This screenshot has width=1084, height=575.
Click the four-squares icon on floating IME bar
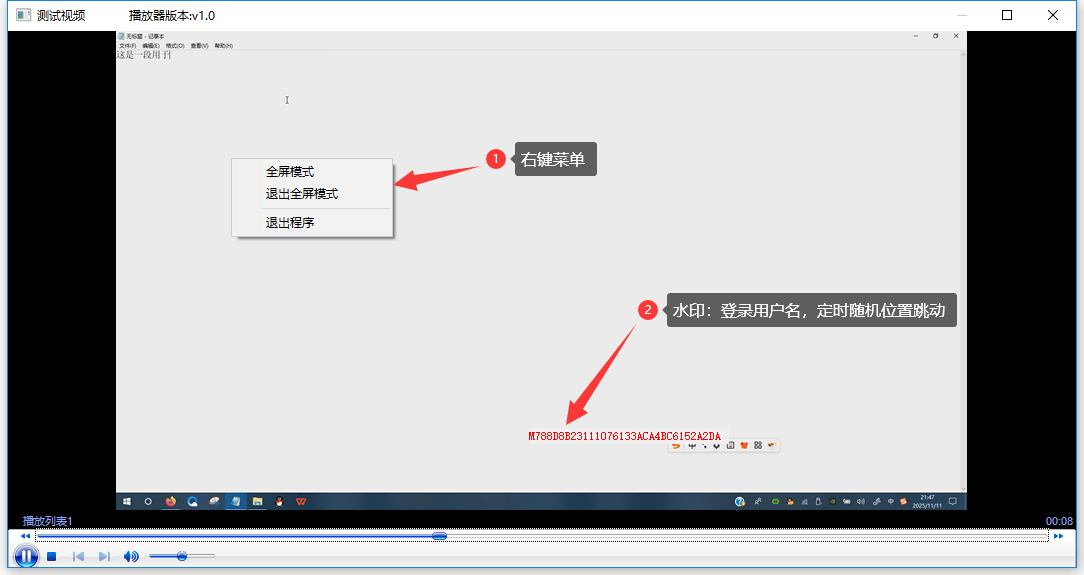point(758,446)
